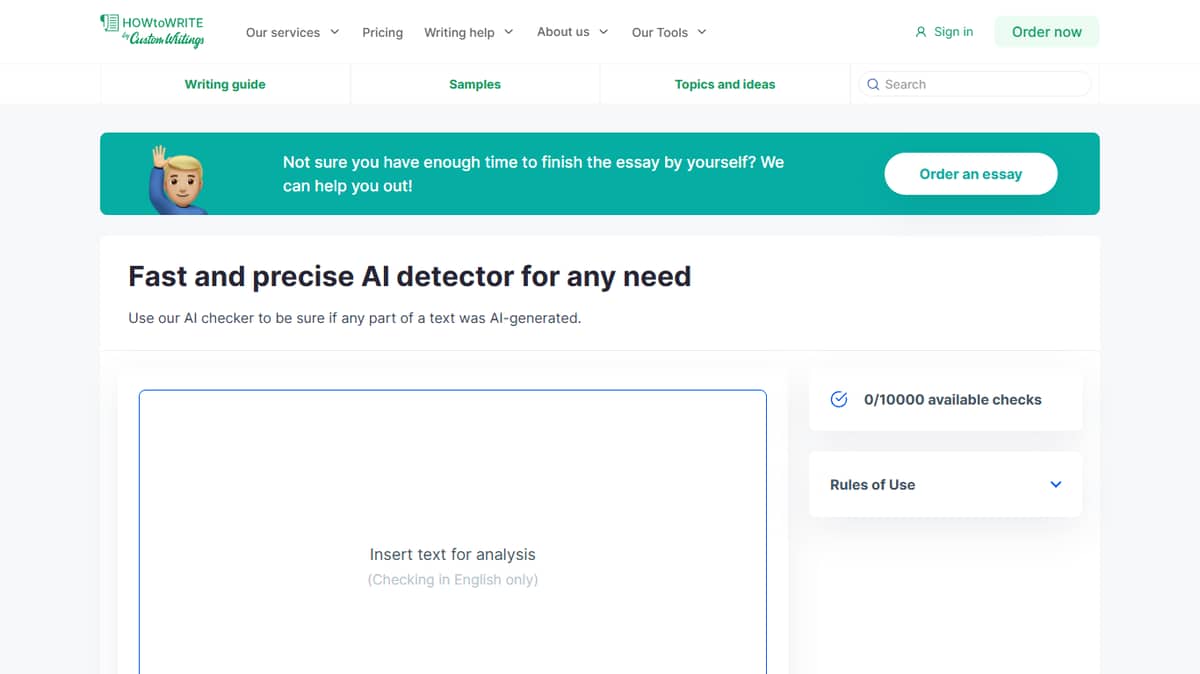Expand the Rules of Use chevron
This screenshot has height=674, width=1200.
point(1056,485)
